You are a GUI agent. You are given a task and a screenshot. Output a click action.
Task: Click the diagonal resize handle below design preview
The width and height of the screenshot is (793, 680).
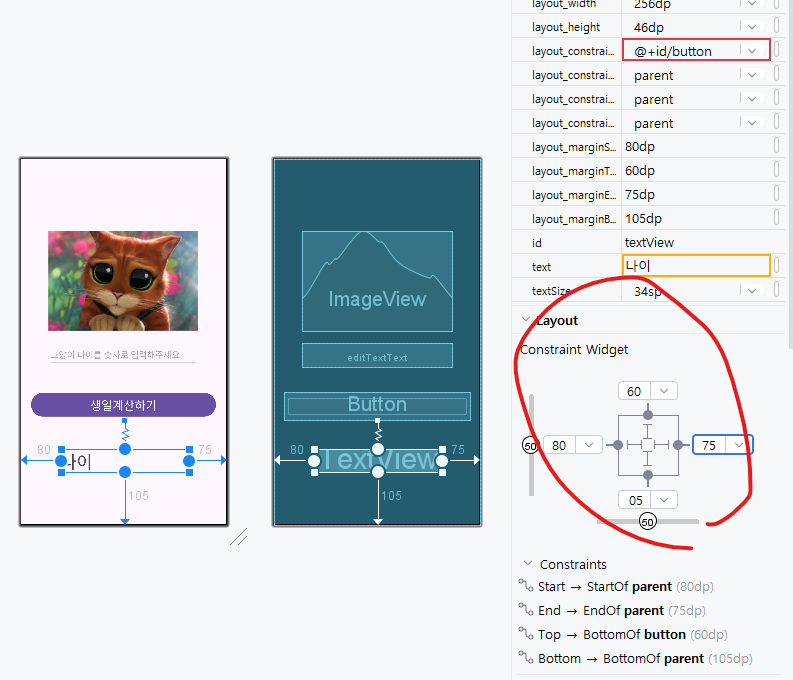point(238,536)
